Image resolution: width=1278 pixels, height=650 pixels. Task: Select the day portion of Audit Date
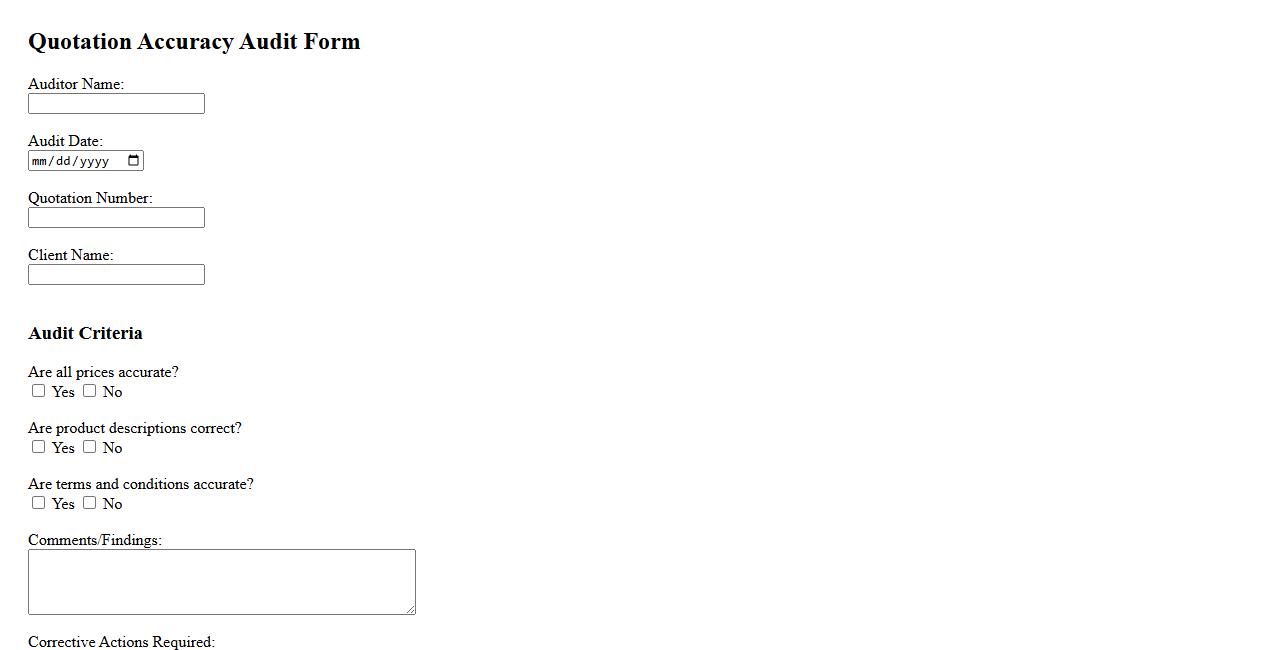pyautogui.click(x=63, y=161)
